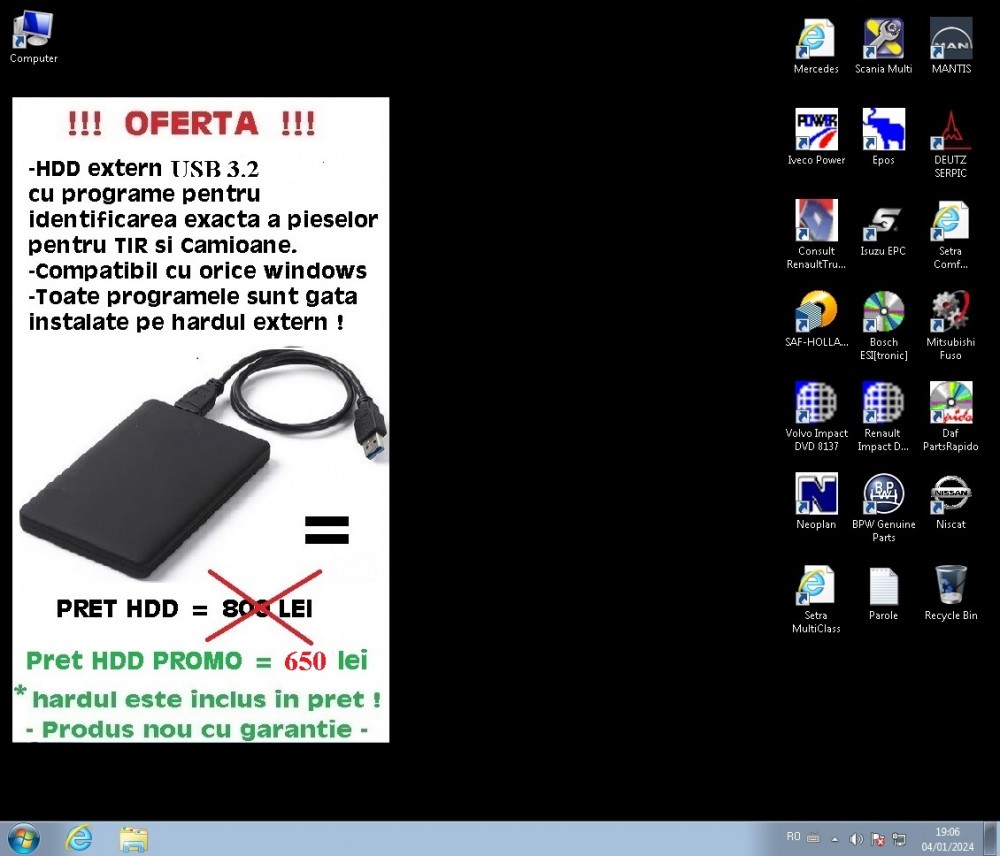
Task: Click the Renault Impact D... icon
Action: [x=883, y=417]
